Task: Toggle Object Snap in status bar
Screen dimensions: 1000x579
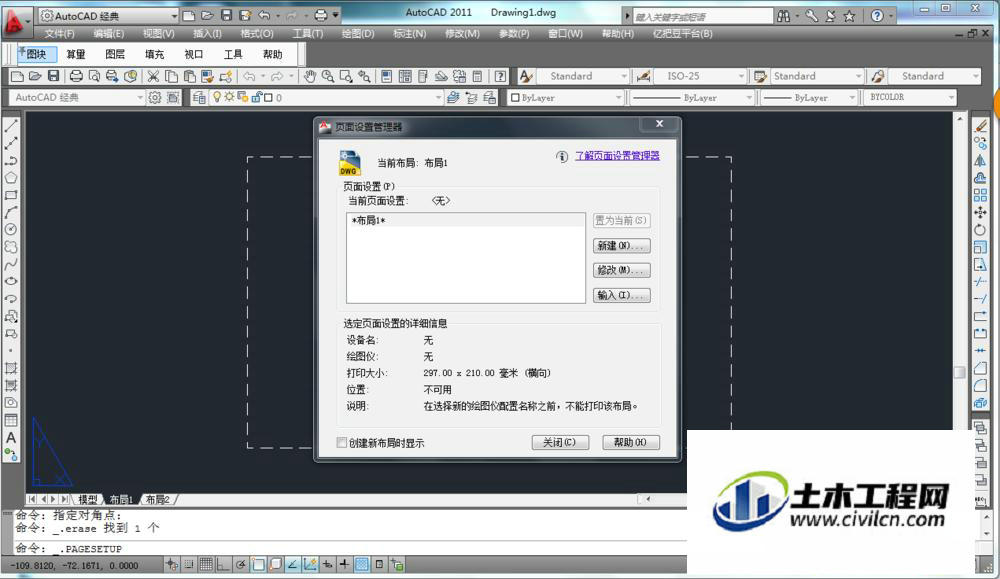Action: (258, 564)
